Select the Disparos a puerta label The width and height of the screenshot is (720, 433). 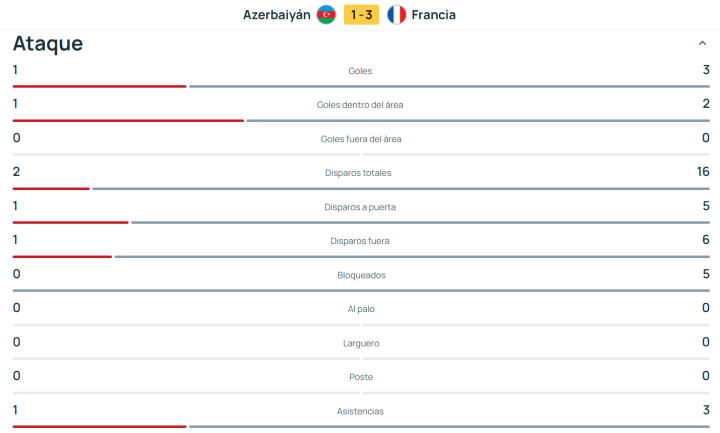(360, 207)
